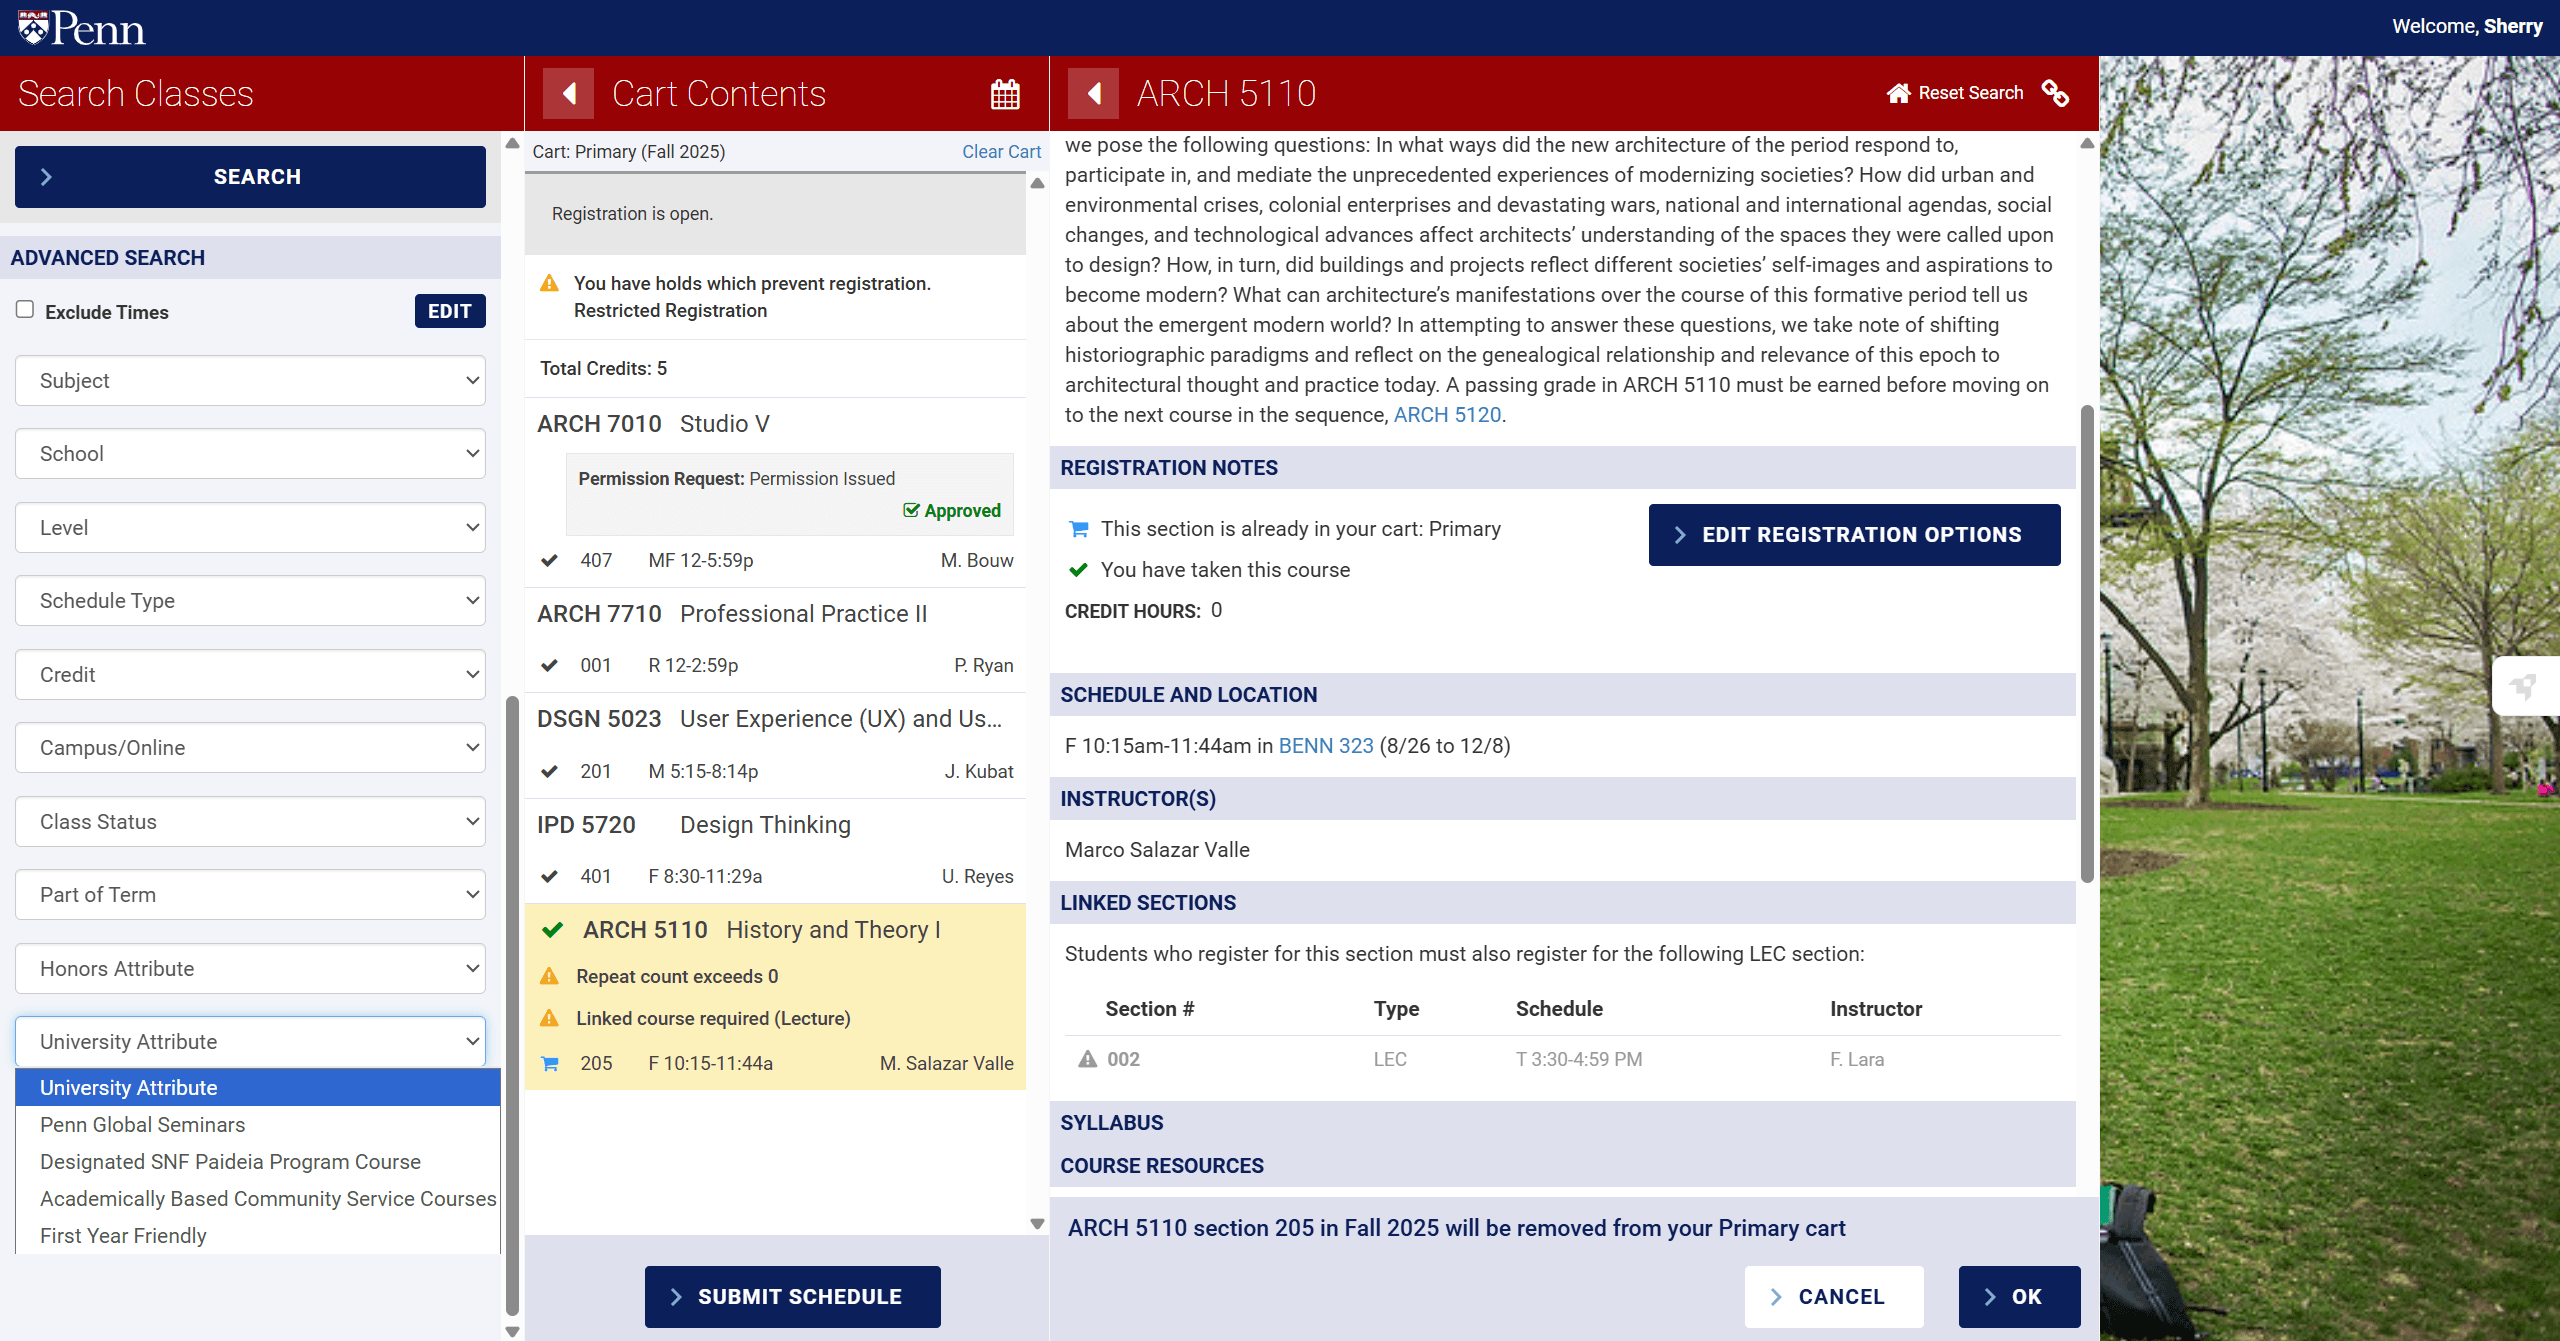Open the calendar view icon in Cart Contents
This screenshot has height=1341, width=2560.
(1005, 94)
